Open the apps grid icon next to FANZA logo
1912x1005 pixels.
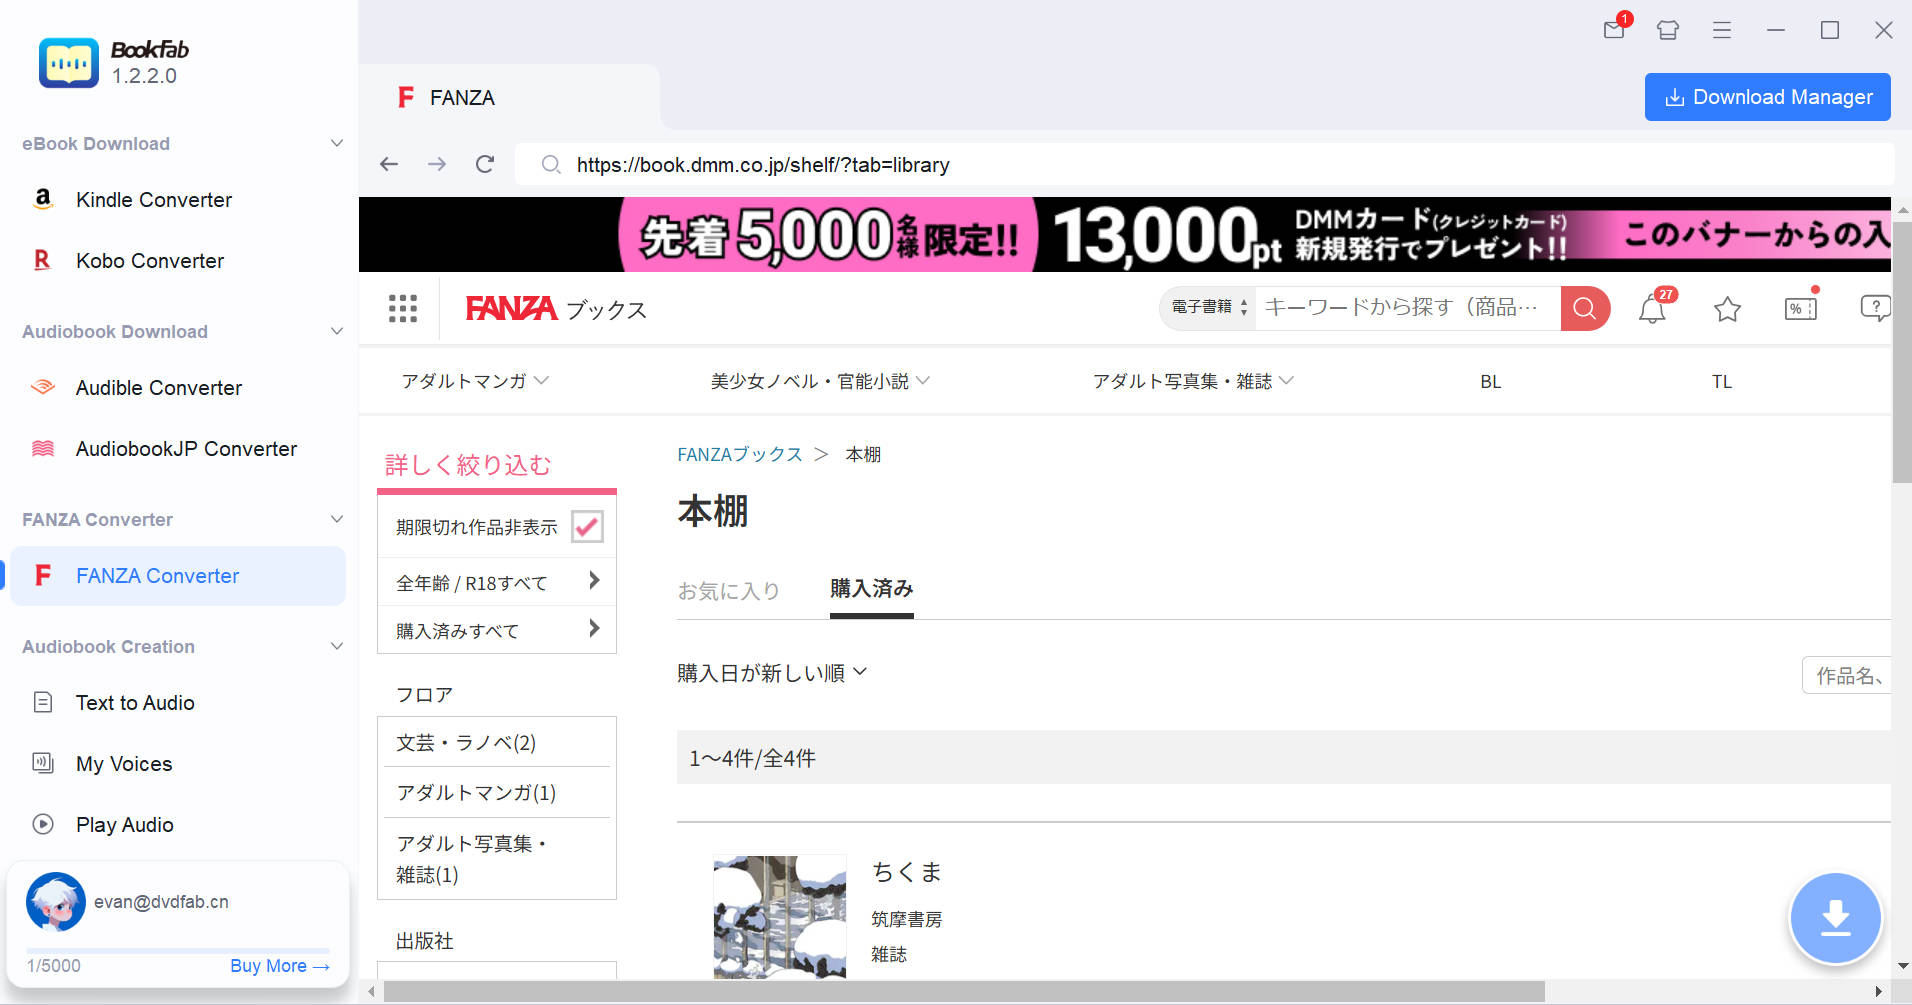402,309
